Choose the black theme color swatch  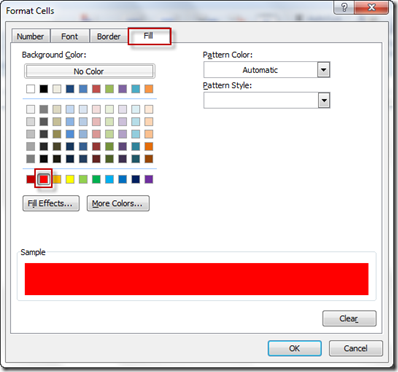pyautogui.click(x=44, y=89)
